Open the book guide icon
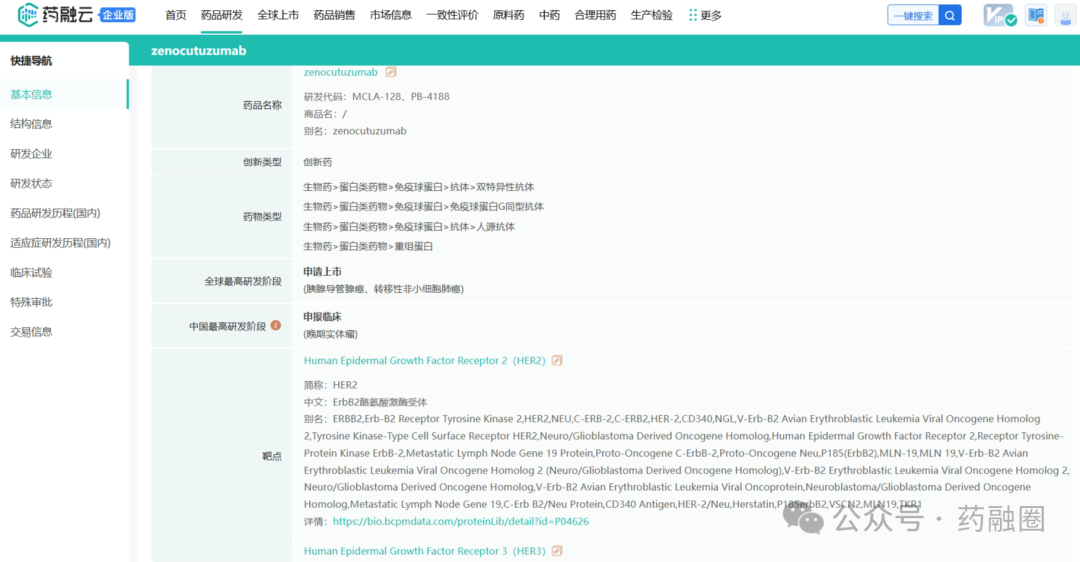 pyautogui.click(x=1036, y=15)
